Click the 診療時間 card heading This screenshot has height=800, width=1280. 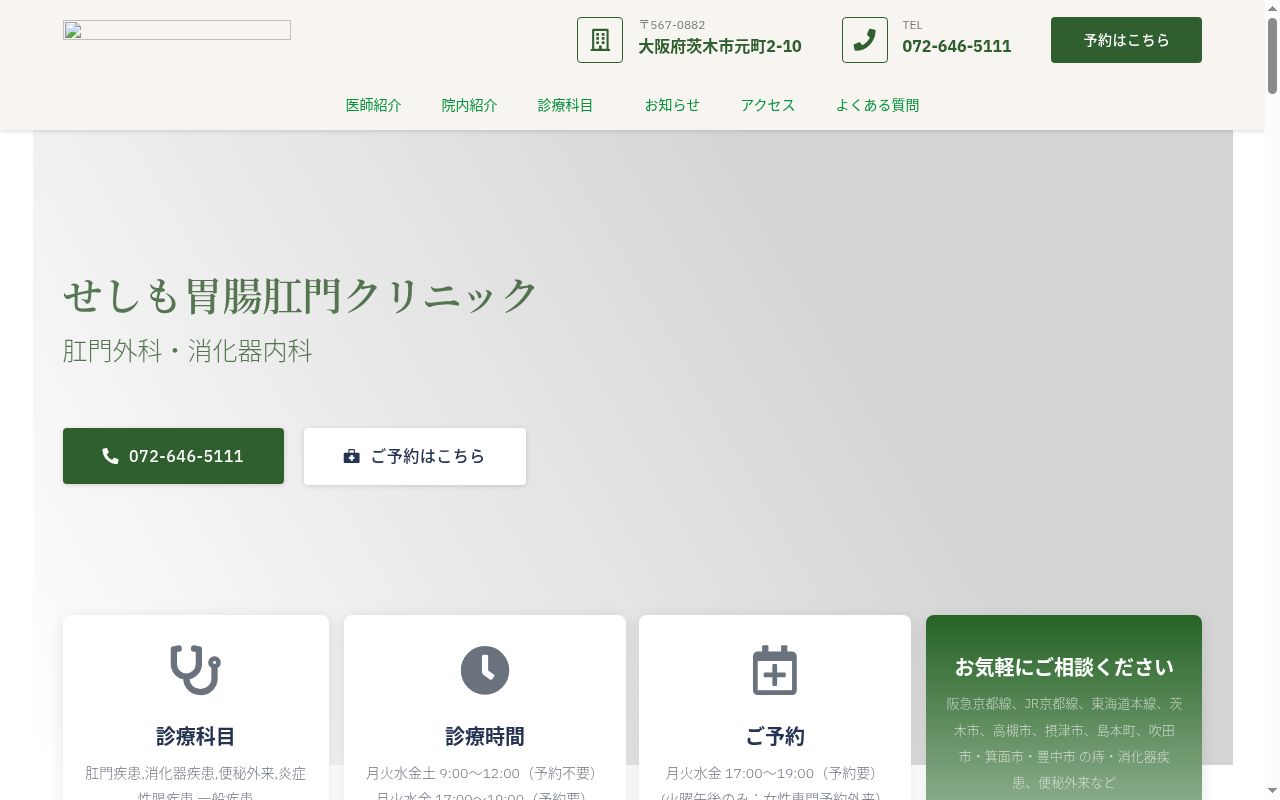(x=485, y=737)
